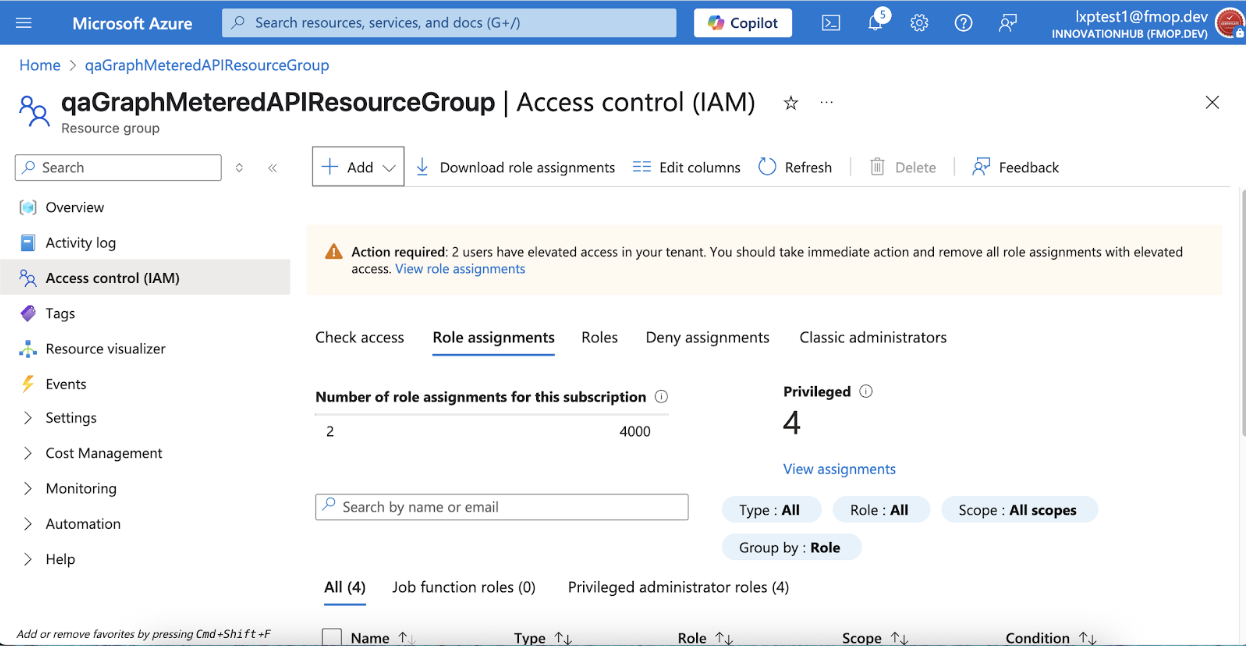This screenshot has width=1250, height=656.
Task: Expand the Automation section
Action: [x=28, y=524]
